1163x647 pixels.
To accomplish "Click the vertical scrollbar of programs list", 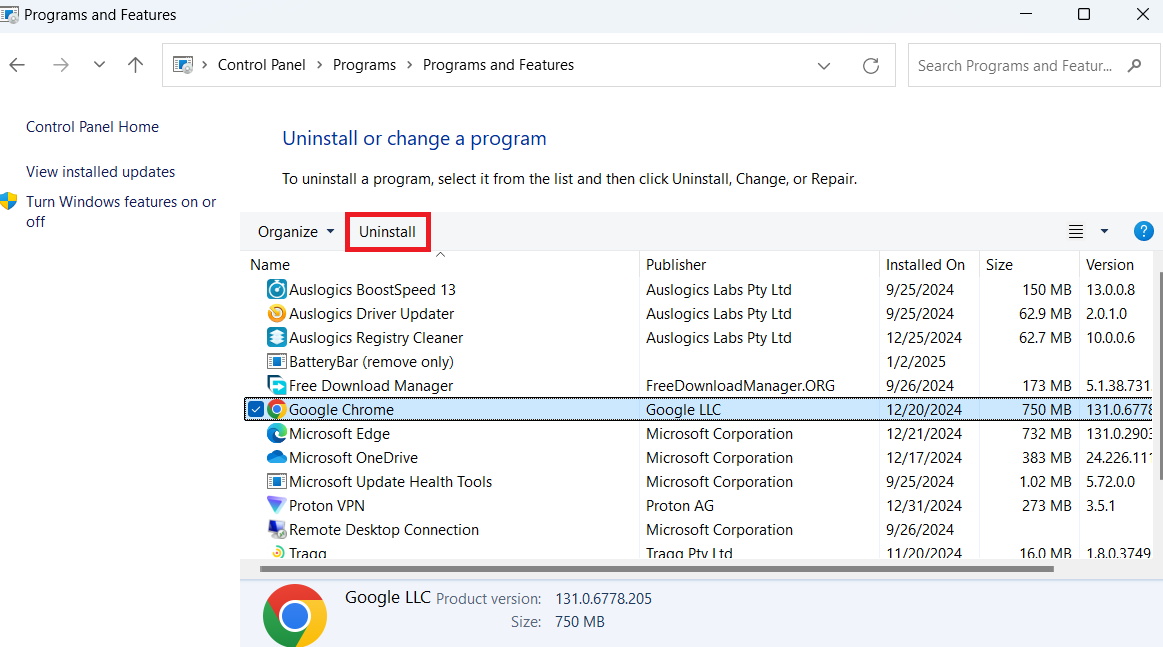I will [x=1160, y=377].
